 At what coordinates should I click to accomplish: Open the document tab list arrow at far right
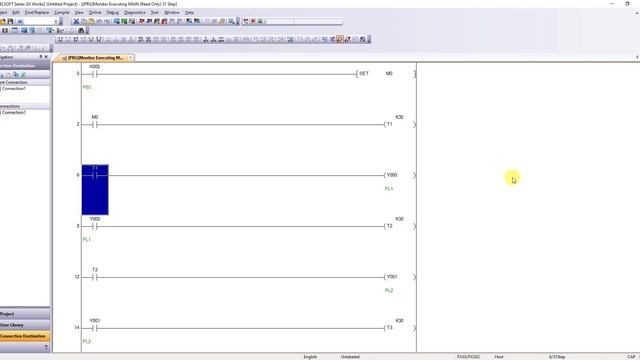click(637, 57)
